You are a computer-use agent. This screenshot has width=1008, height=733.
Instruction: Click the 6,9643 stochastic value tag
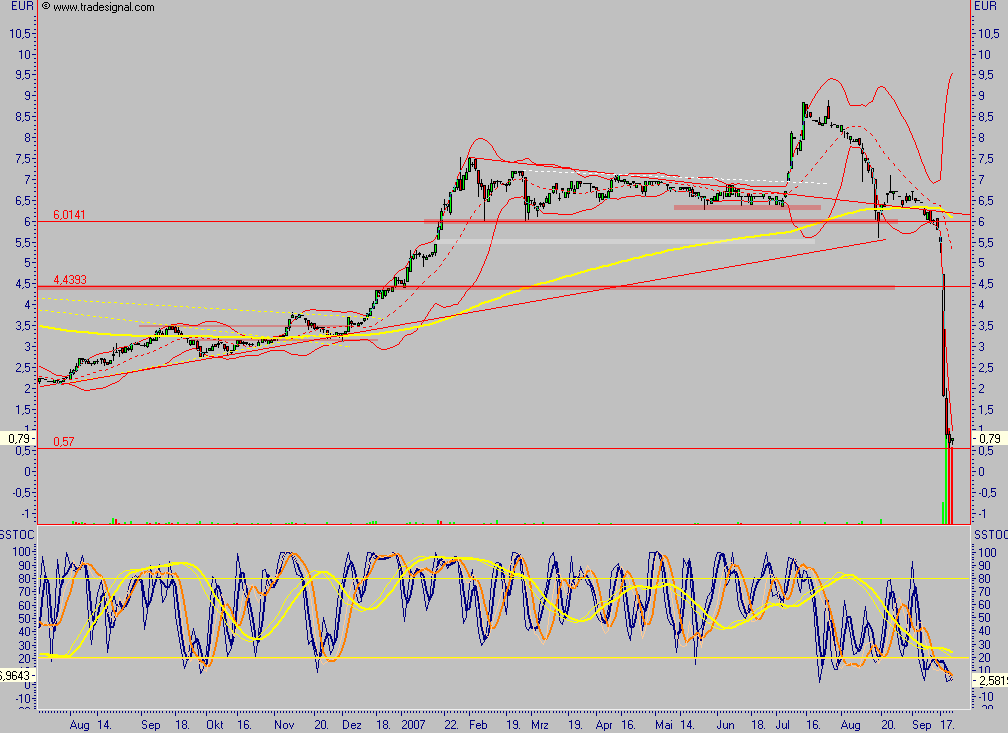(18, 676)
